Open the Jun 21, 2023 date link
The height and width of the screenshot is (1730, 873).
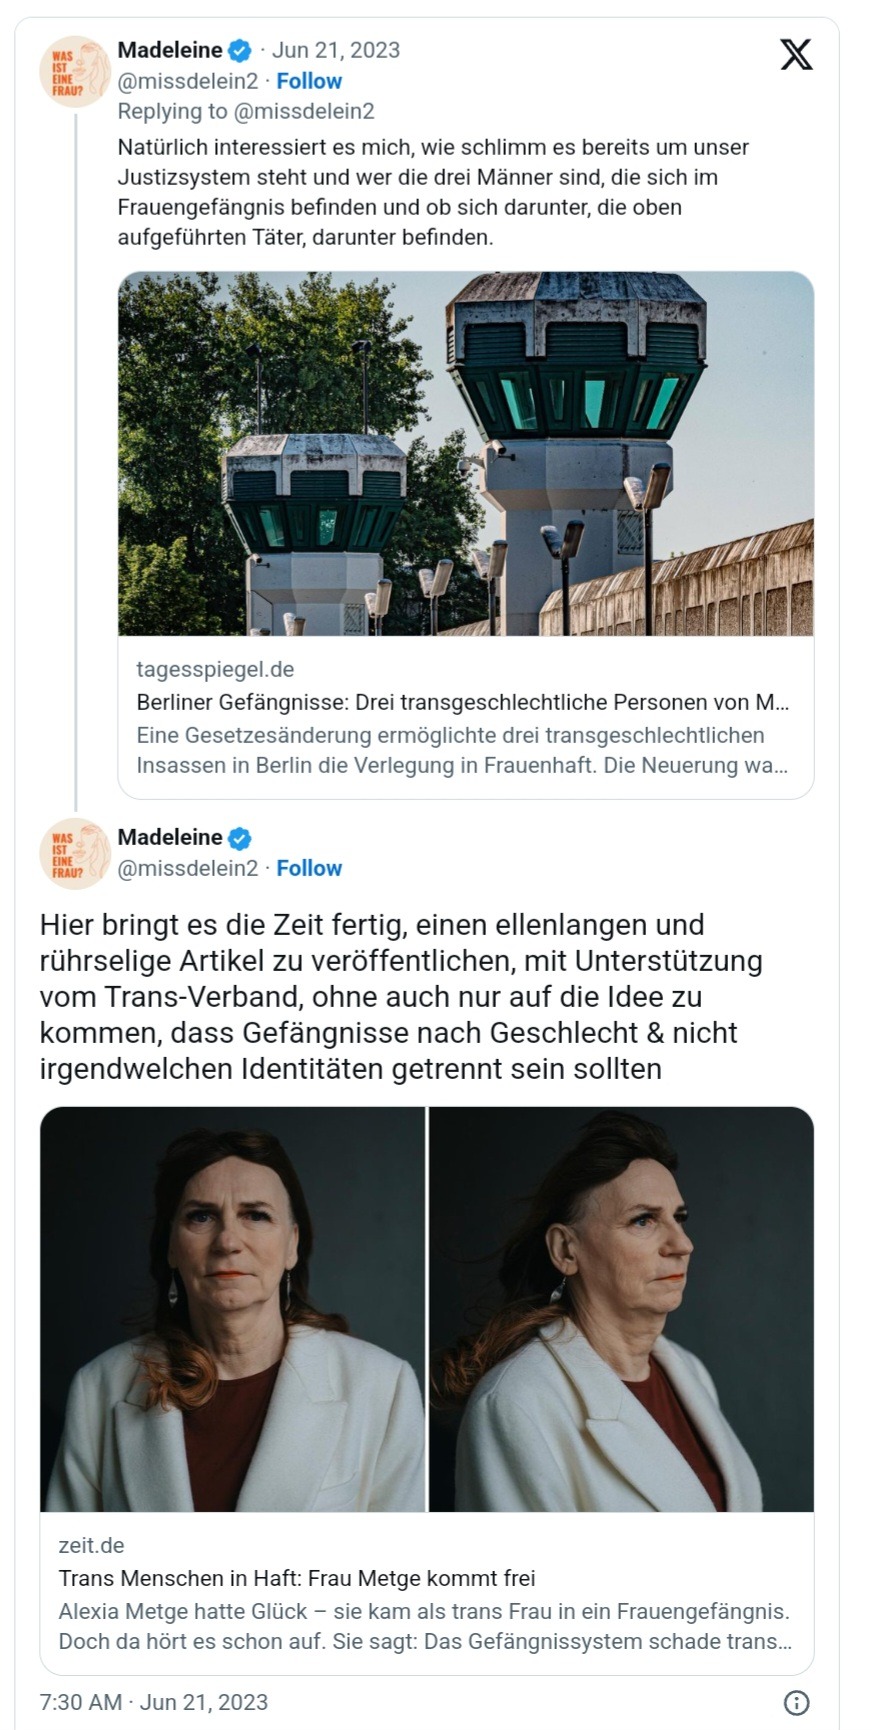coord(336,50)
